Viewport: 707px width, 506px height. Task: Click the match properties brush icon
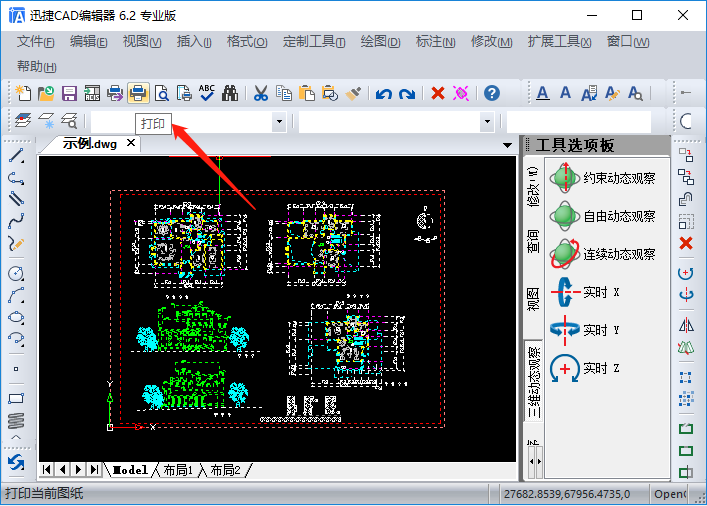(354, 93)
